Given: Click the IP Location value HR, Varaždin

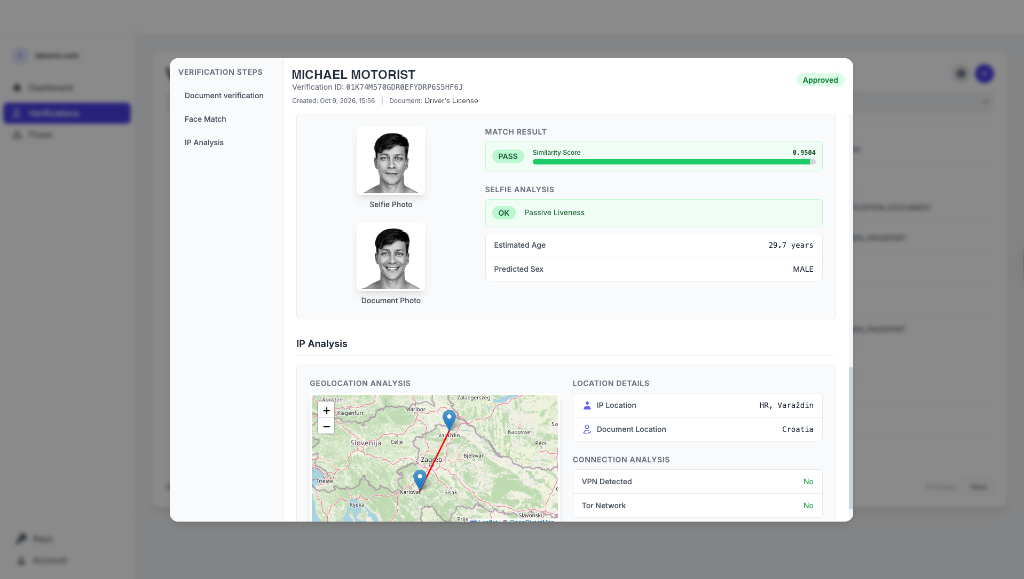Looking at the screenshot, I should (786, 405).
